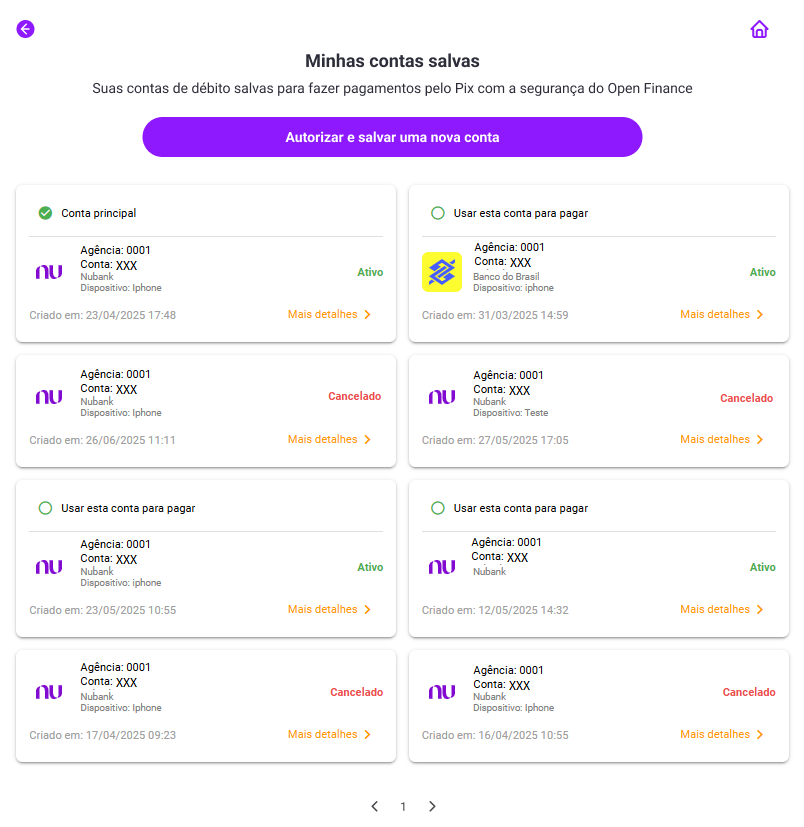Select the 23/05/2025 Nubank account to pay
This screenshot has width=804, height=827.
pyautogui.click(x=45, y=508)
